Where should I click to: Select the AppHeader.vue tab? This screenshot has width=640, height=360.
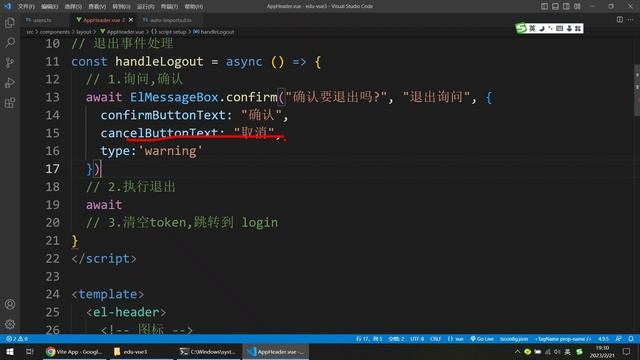click(104, 20)
